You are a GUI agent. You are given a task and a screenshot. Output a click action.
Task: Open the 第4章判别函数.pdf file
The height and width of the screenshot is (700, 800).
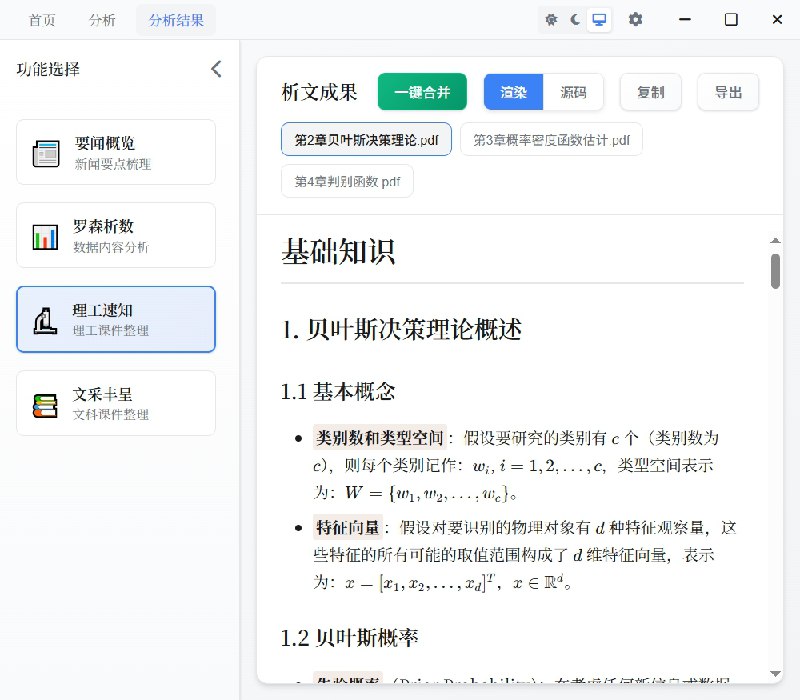[346, 182]
